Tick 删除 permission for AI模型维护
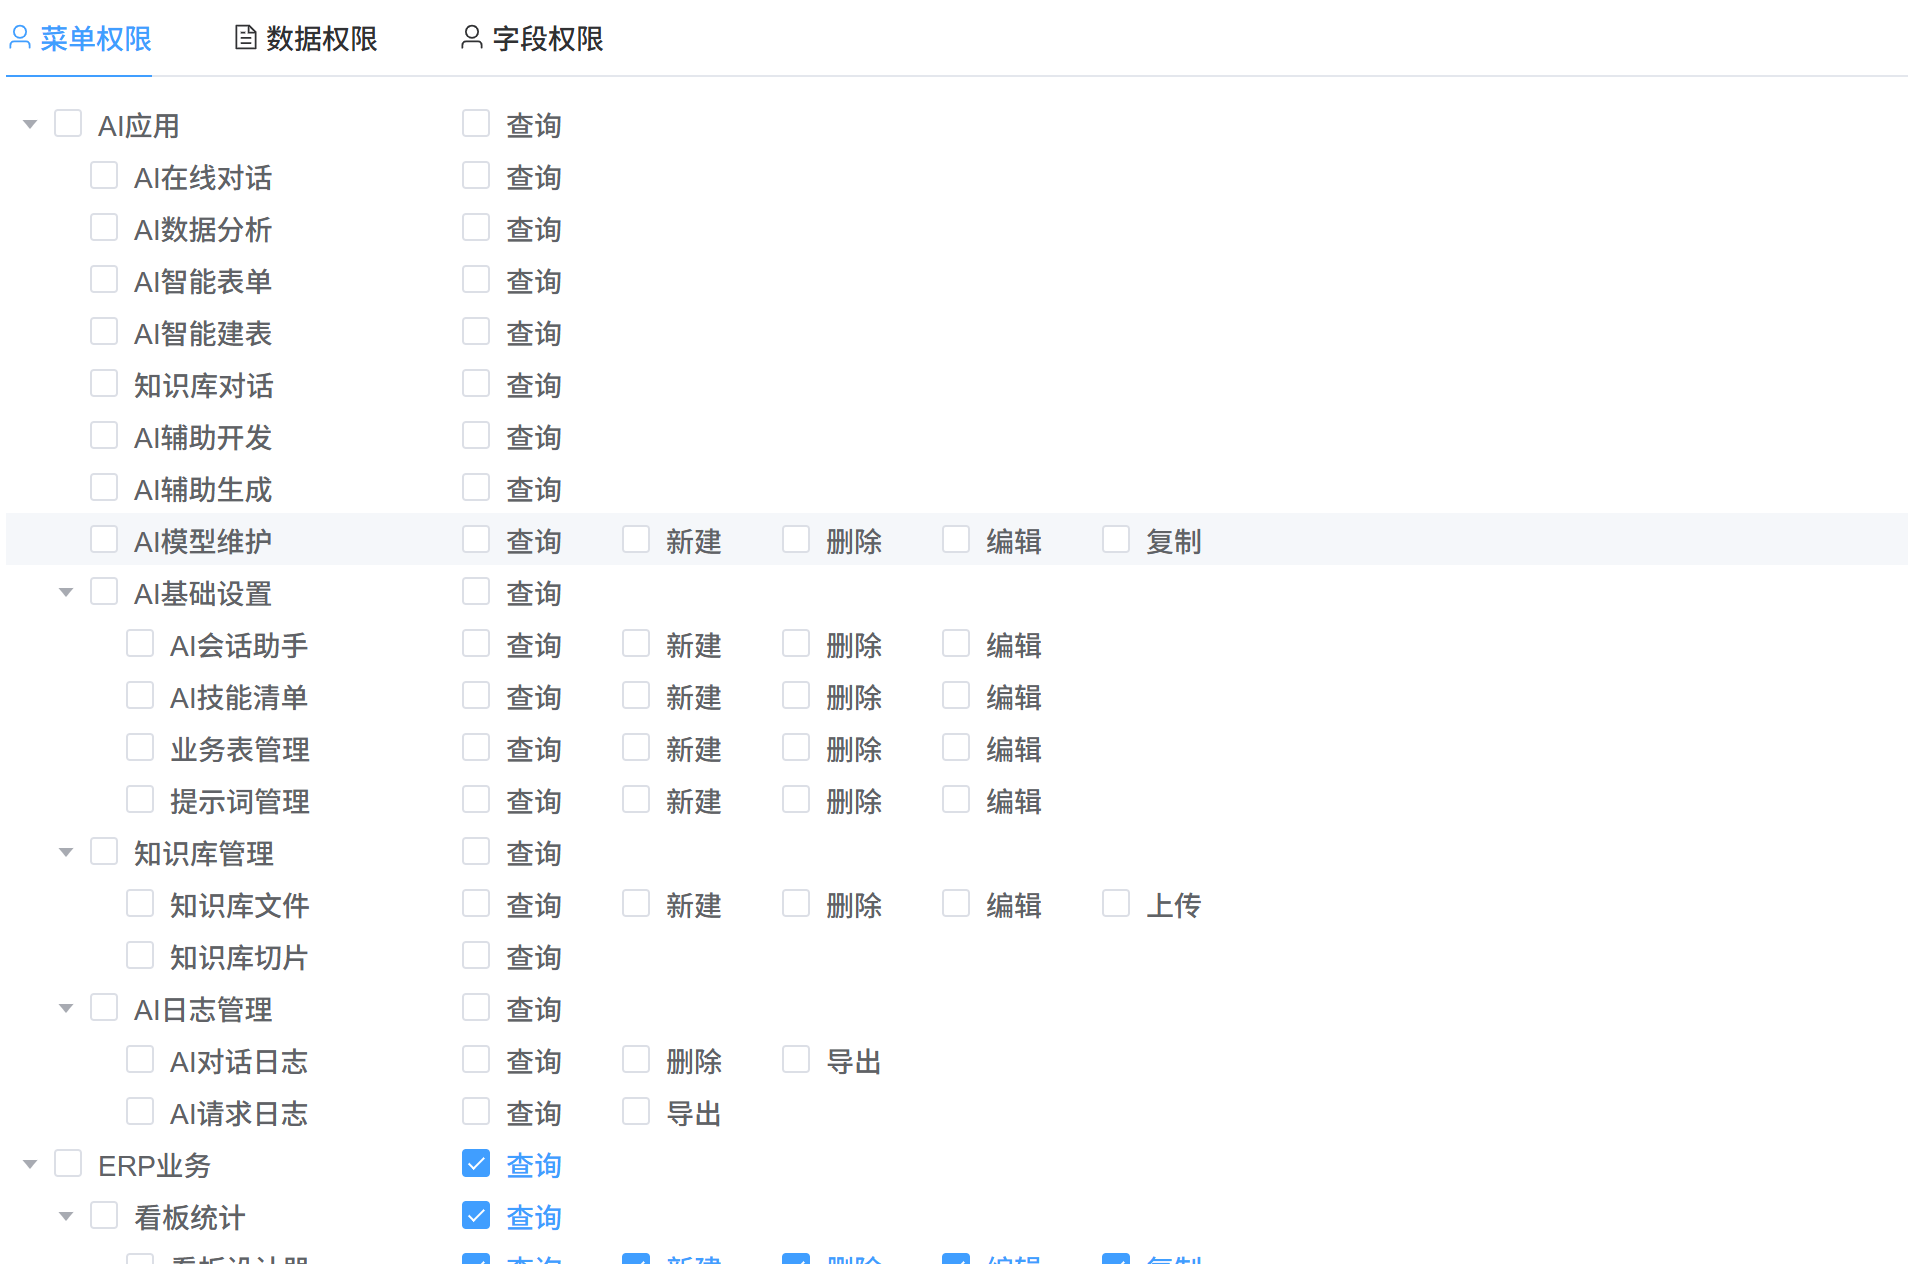Viewport: 1908px width, 1264px height. (x=796, y=540)
